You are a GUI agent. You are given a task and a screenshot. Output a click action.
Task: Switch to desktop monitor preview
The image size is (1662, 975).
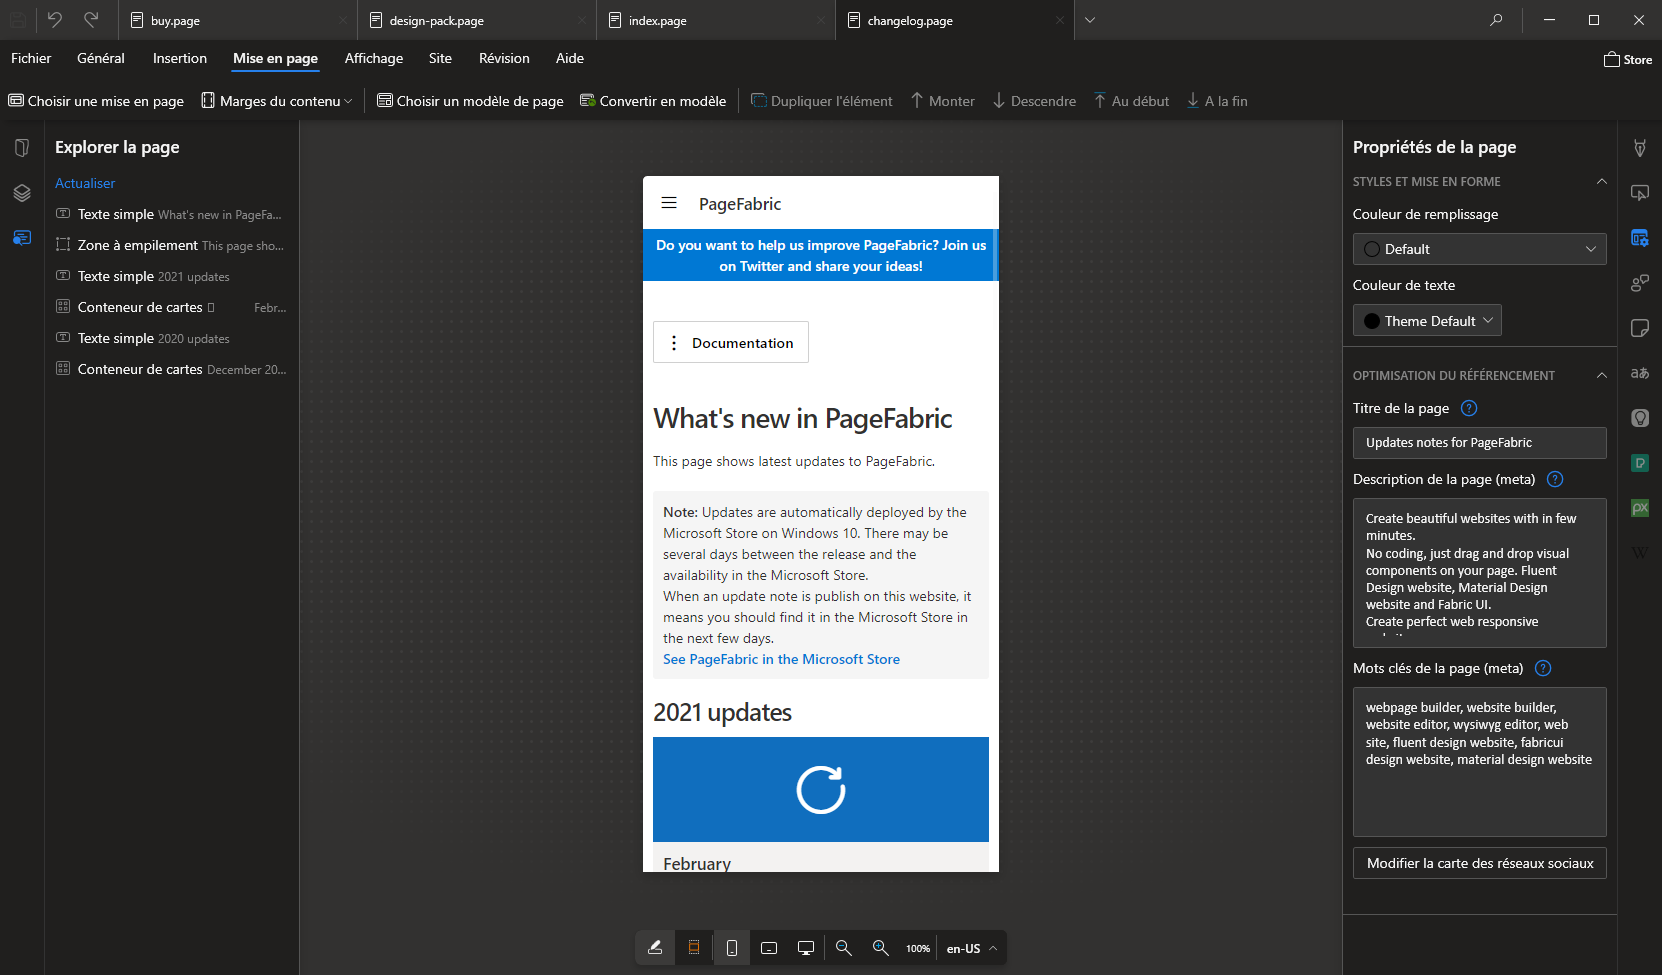point(806,948)
